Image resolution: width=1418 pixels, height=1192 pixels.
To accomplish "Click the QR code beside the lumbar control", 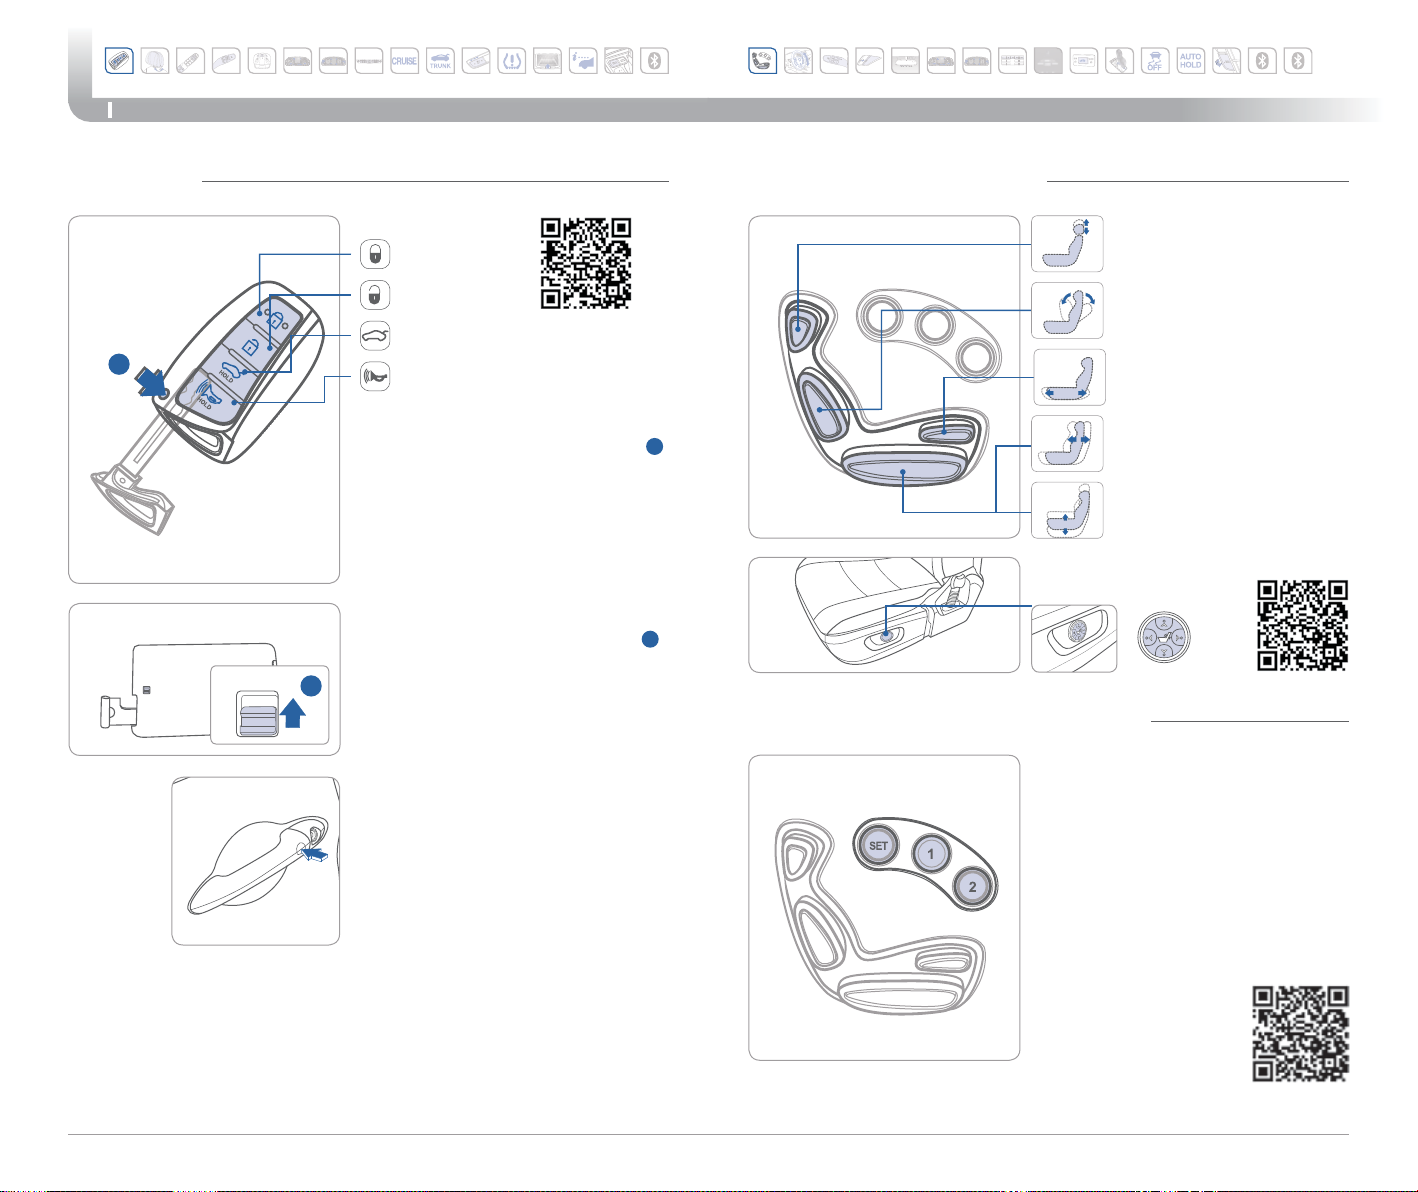I will coord(1302,626).
